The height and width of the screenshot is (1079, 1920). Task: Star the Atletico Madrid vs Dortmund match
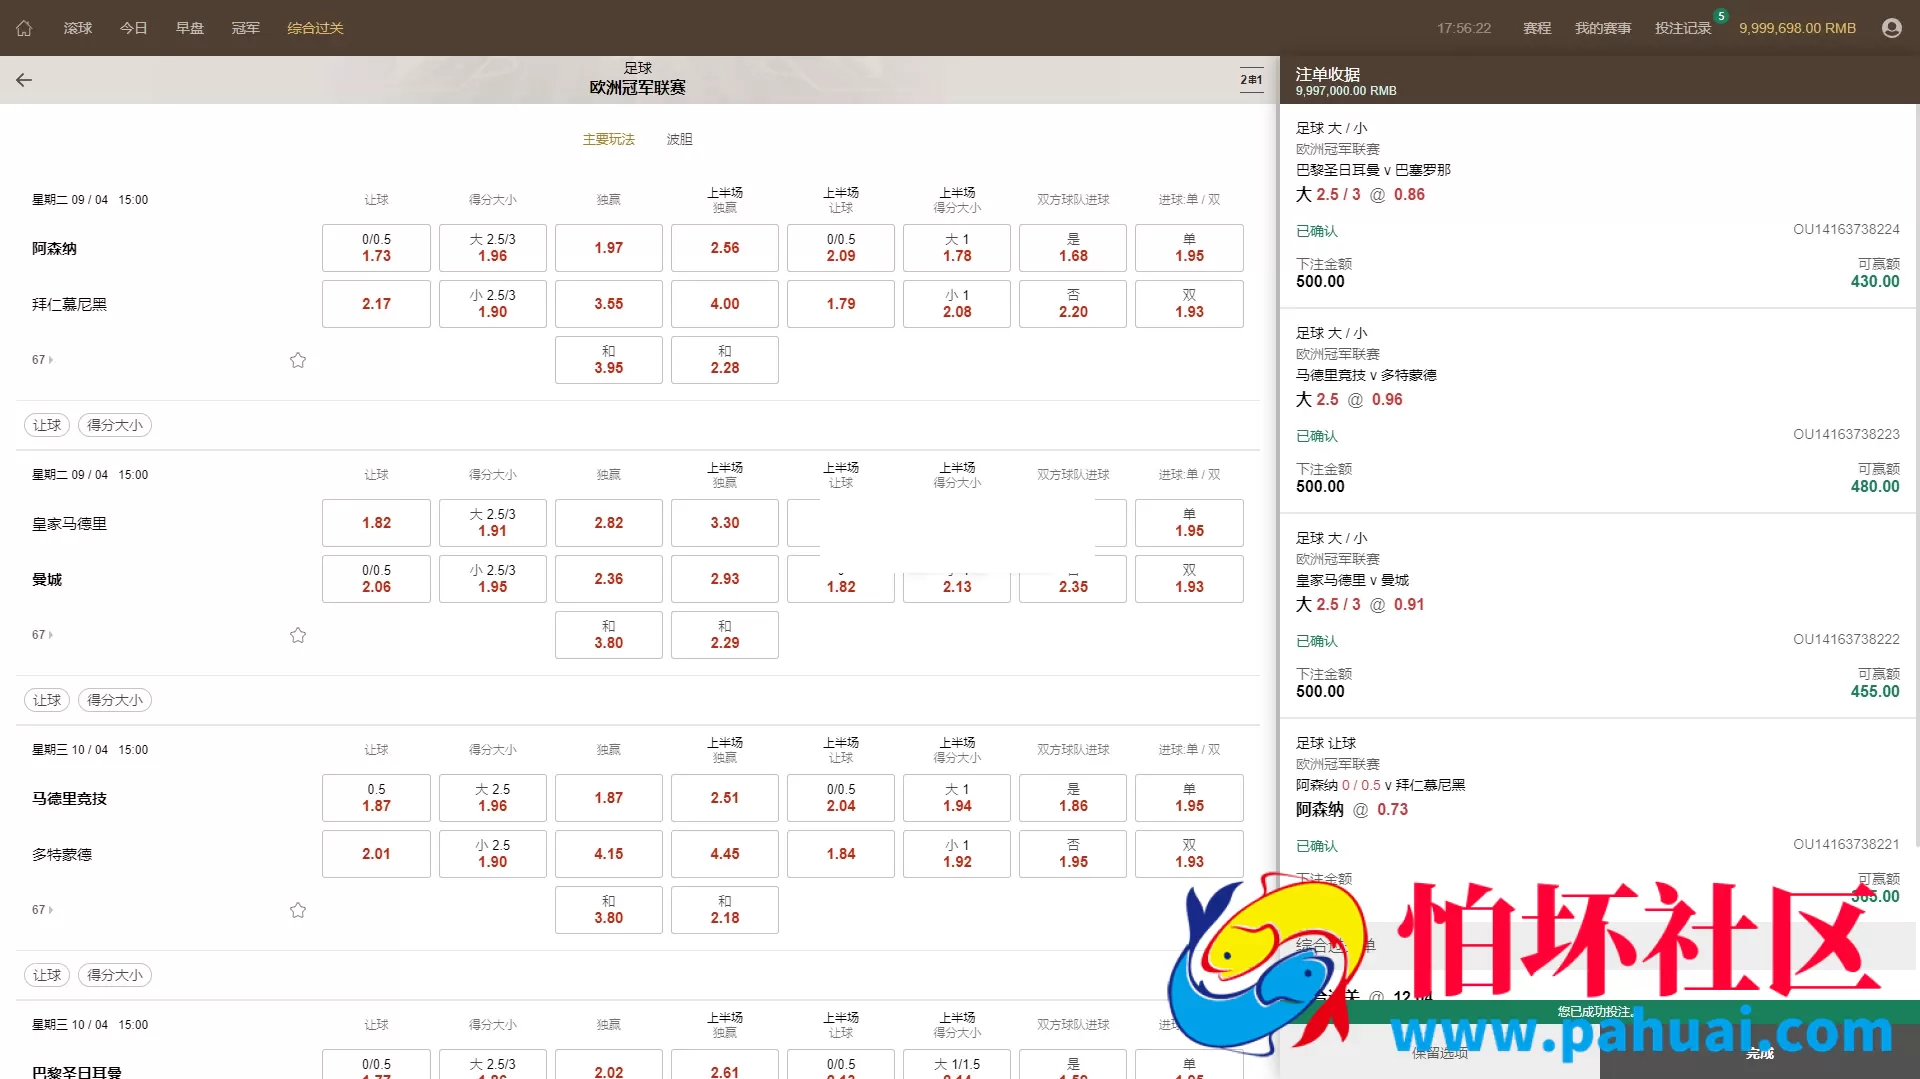(298, 910)
